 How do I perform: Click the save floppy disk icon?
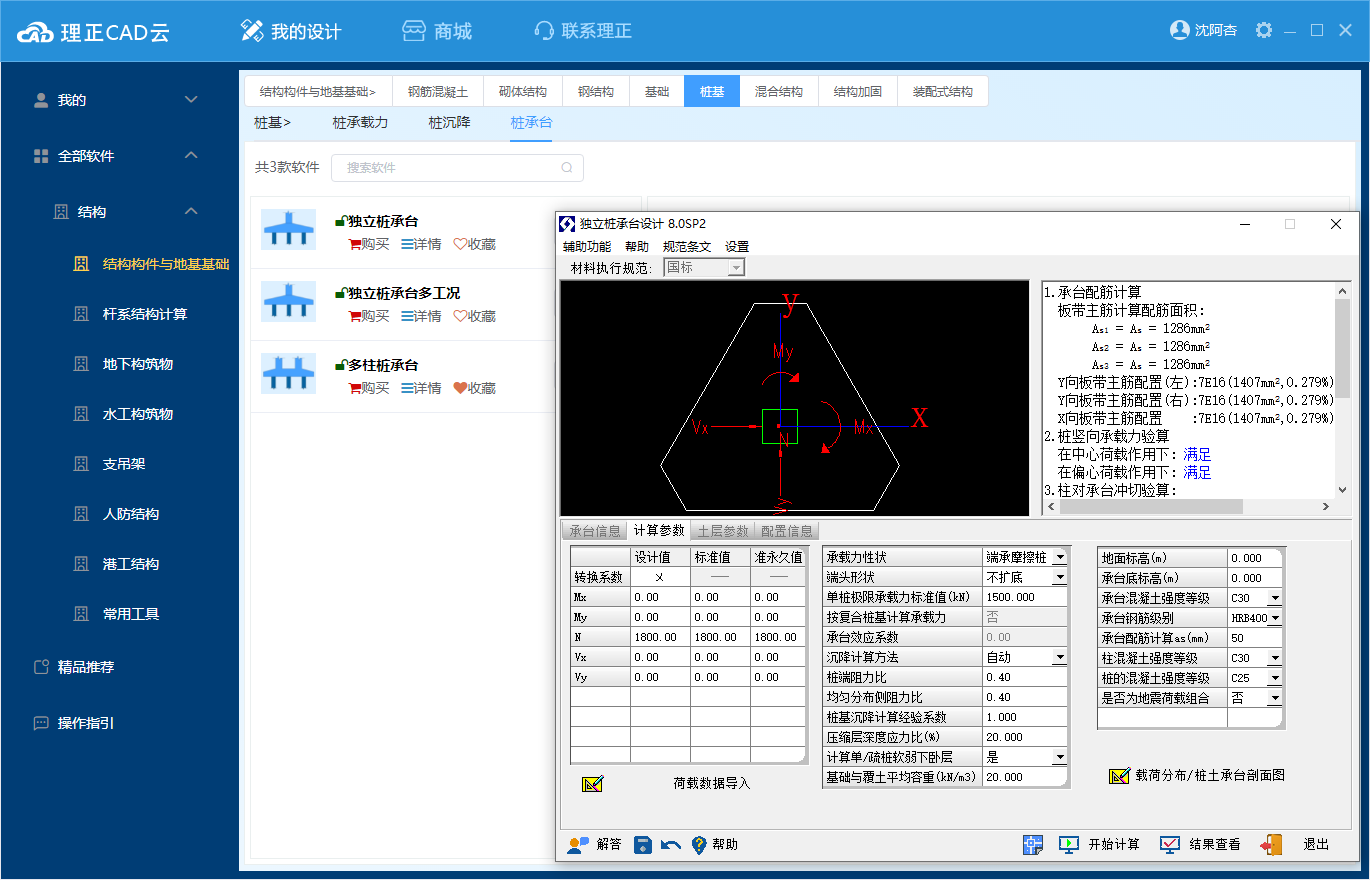click(x=643, y=845)
